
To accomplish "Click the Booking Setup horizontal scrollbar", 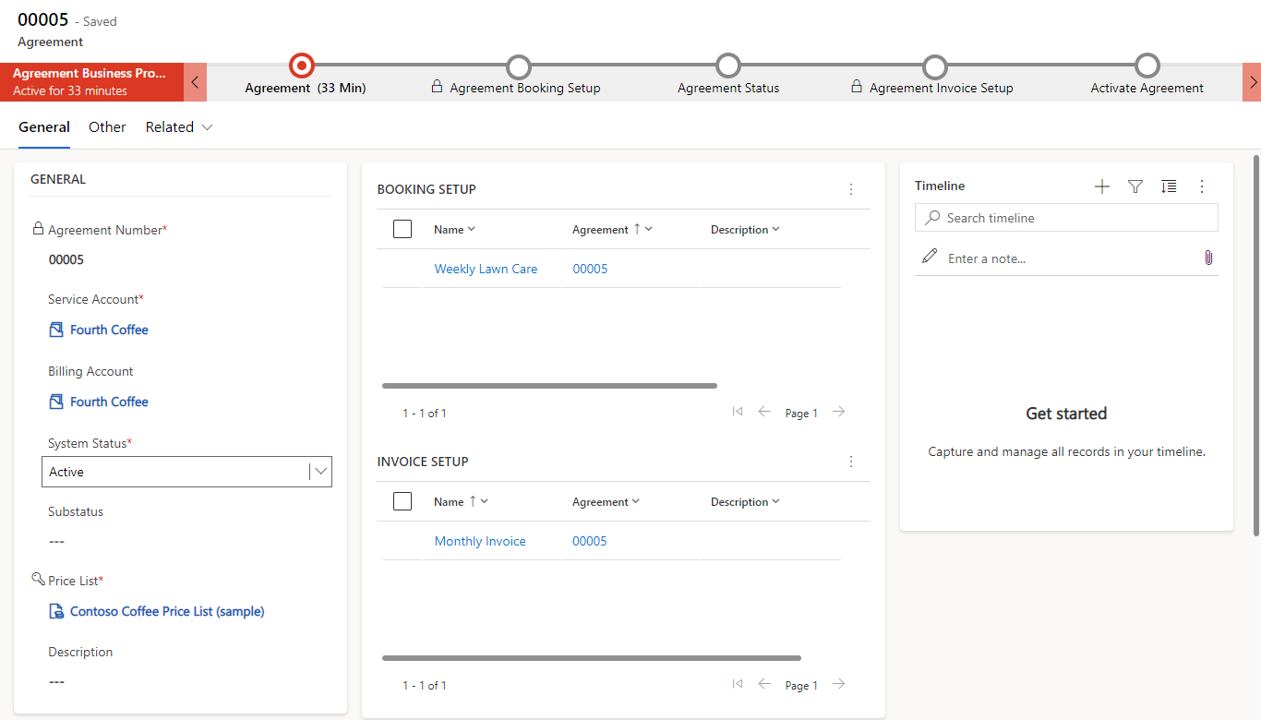I will [549, 385].
